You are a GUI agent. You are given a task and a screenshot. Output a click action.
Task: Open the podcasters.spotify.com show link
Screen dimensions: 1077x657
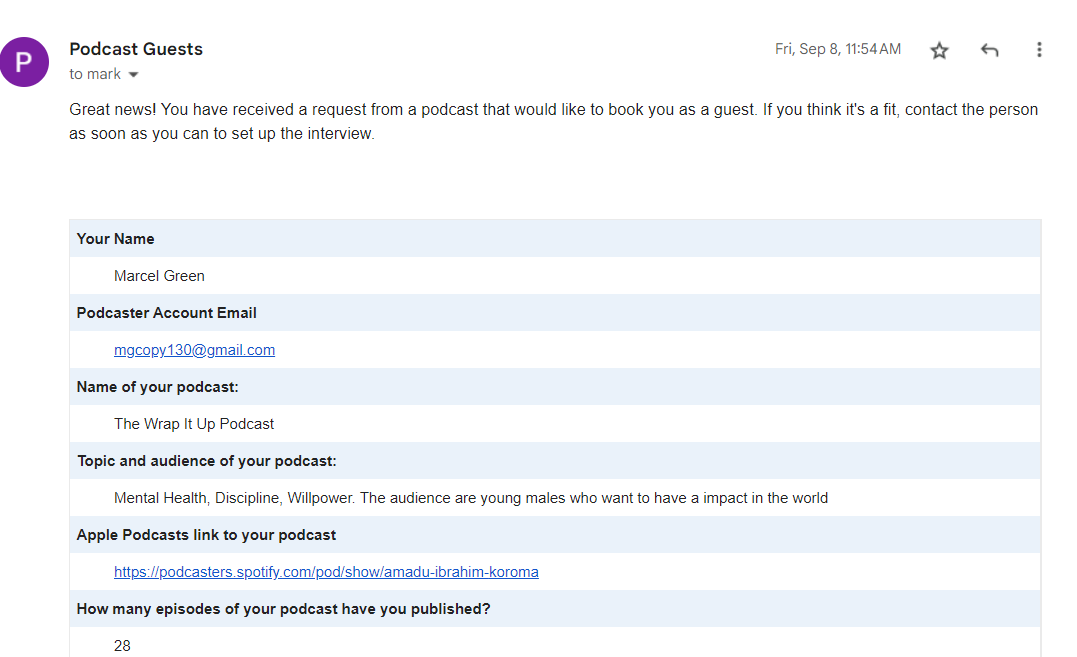click(x=326, y=572)
